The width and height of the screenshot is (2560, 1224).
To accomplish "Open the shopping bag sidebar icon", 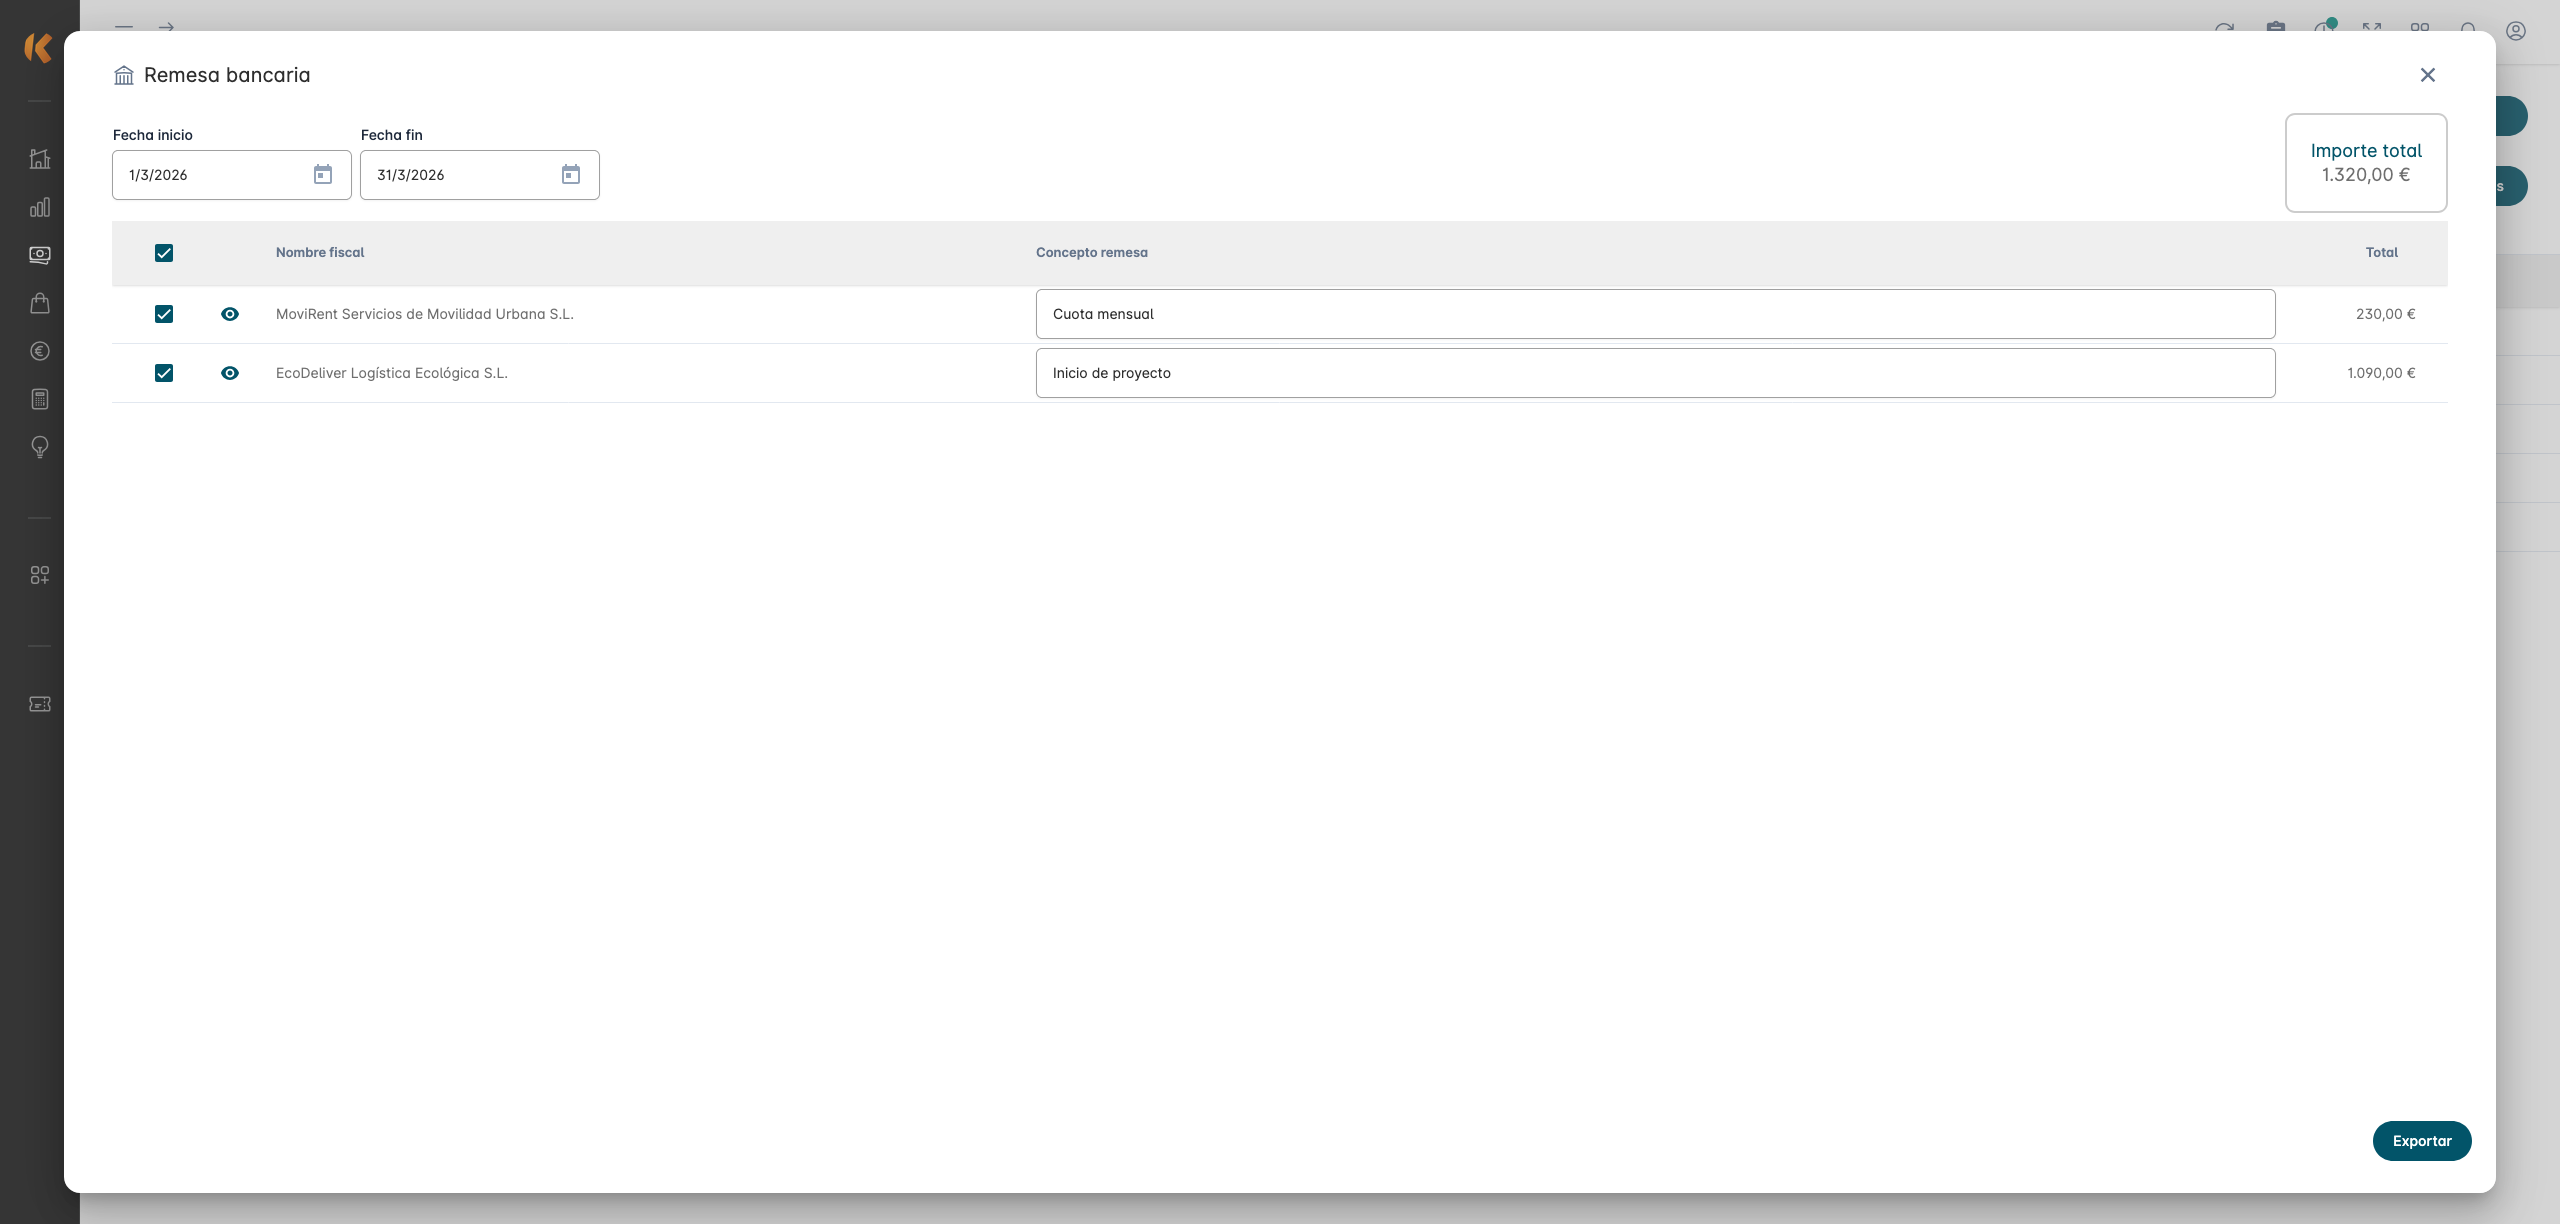I will [40, 303].
